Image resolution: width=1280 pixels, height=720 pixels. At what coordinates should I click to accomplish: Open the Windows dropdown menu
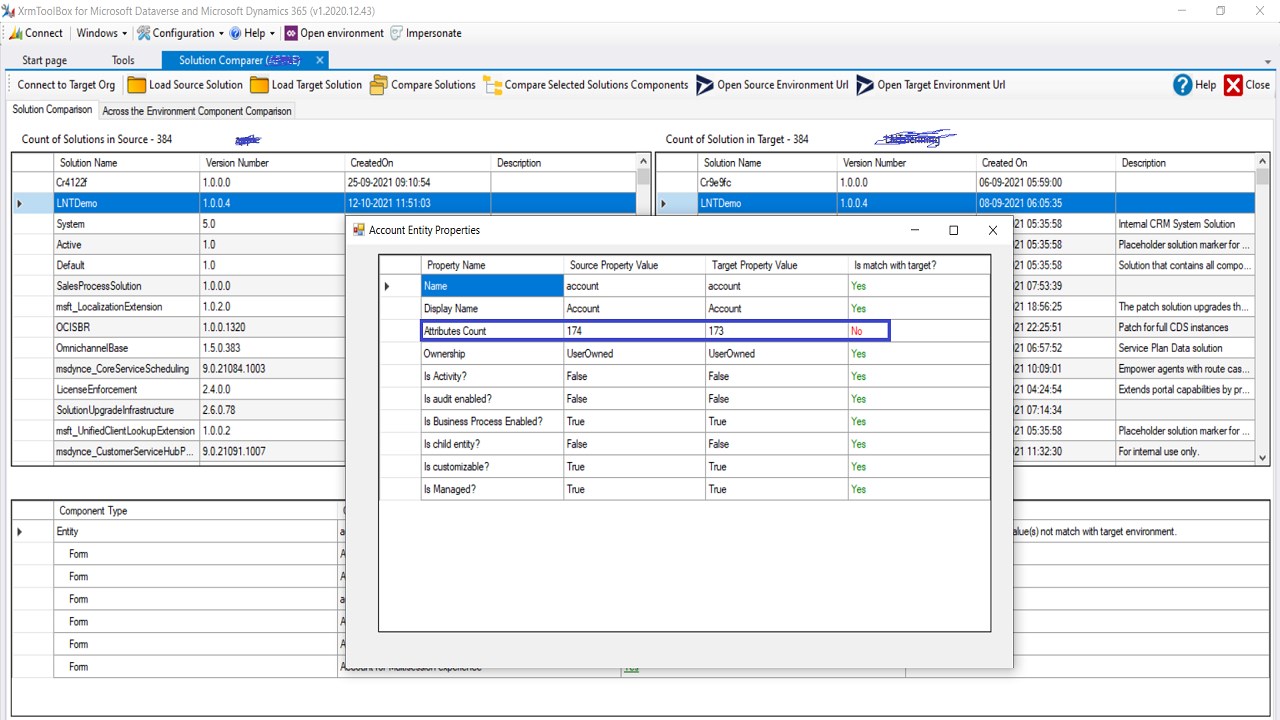pyautogui.click(x=101, y=33)
